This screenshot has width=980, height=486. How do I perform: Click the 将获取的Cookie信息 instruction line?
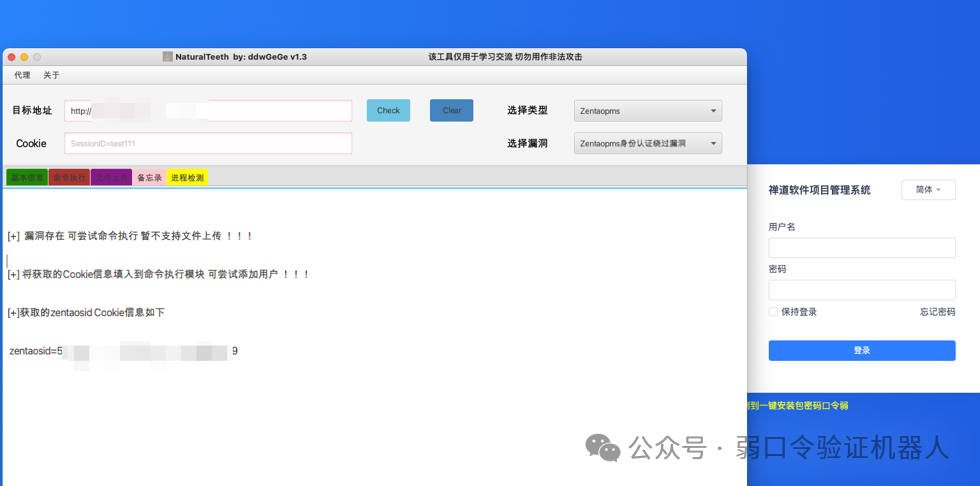(x=159, y=274)
